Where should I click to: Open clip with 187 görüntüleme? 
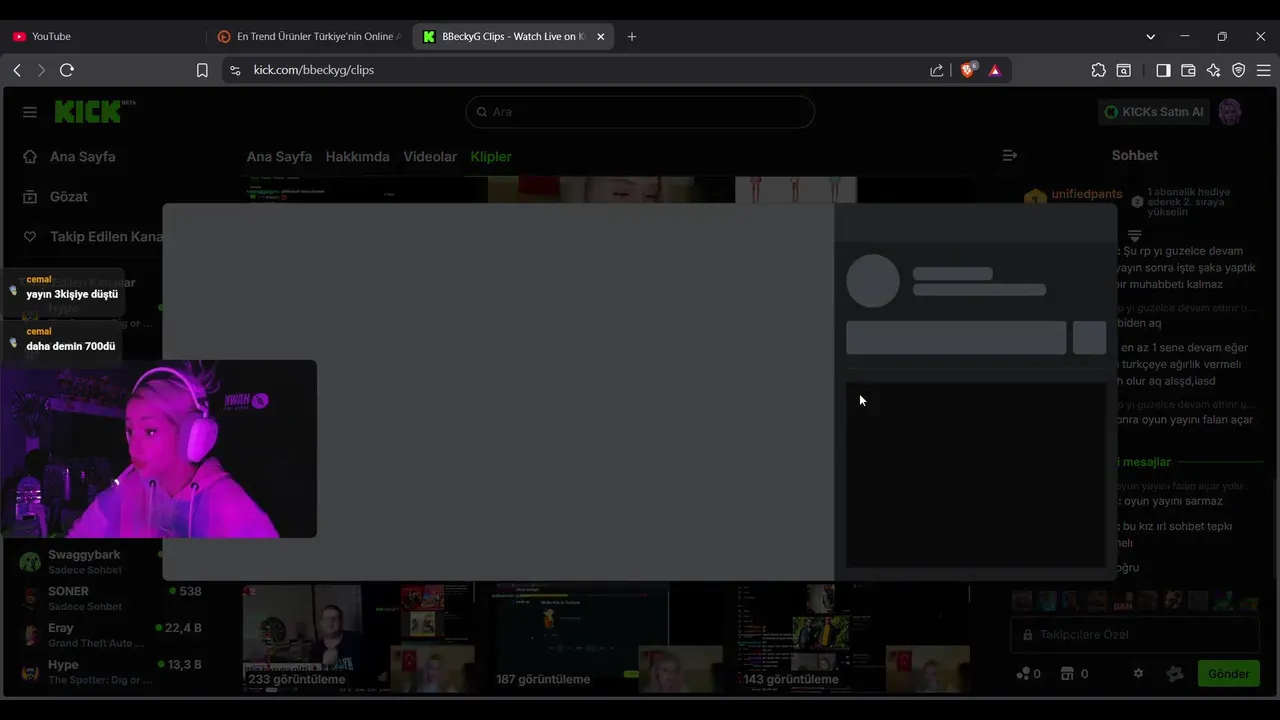[606, 639]
